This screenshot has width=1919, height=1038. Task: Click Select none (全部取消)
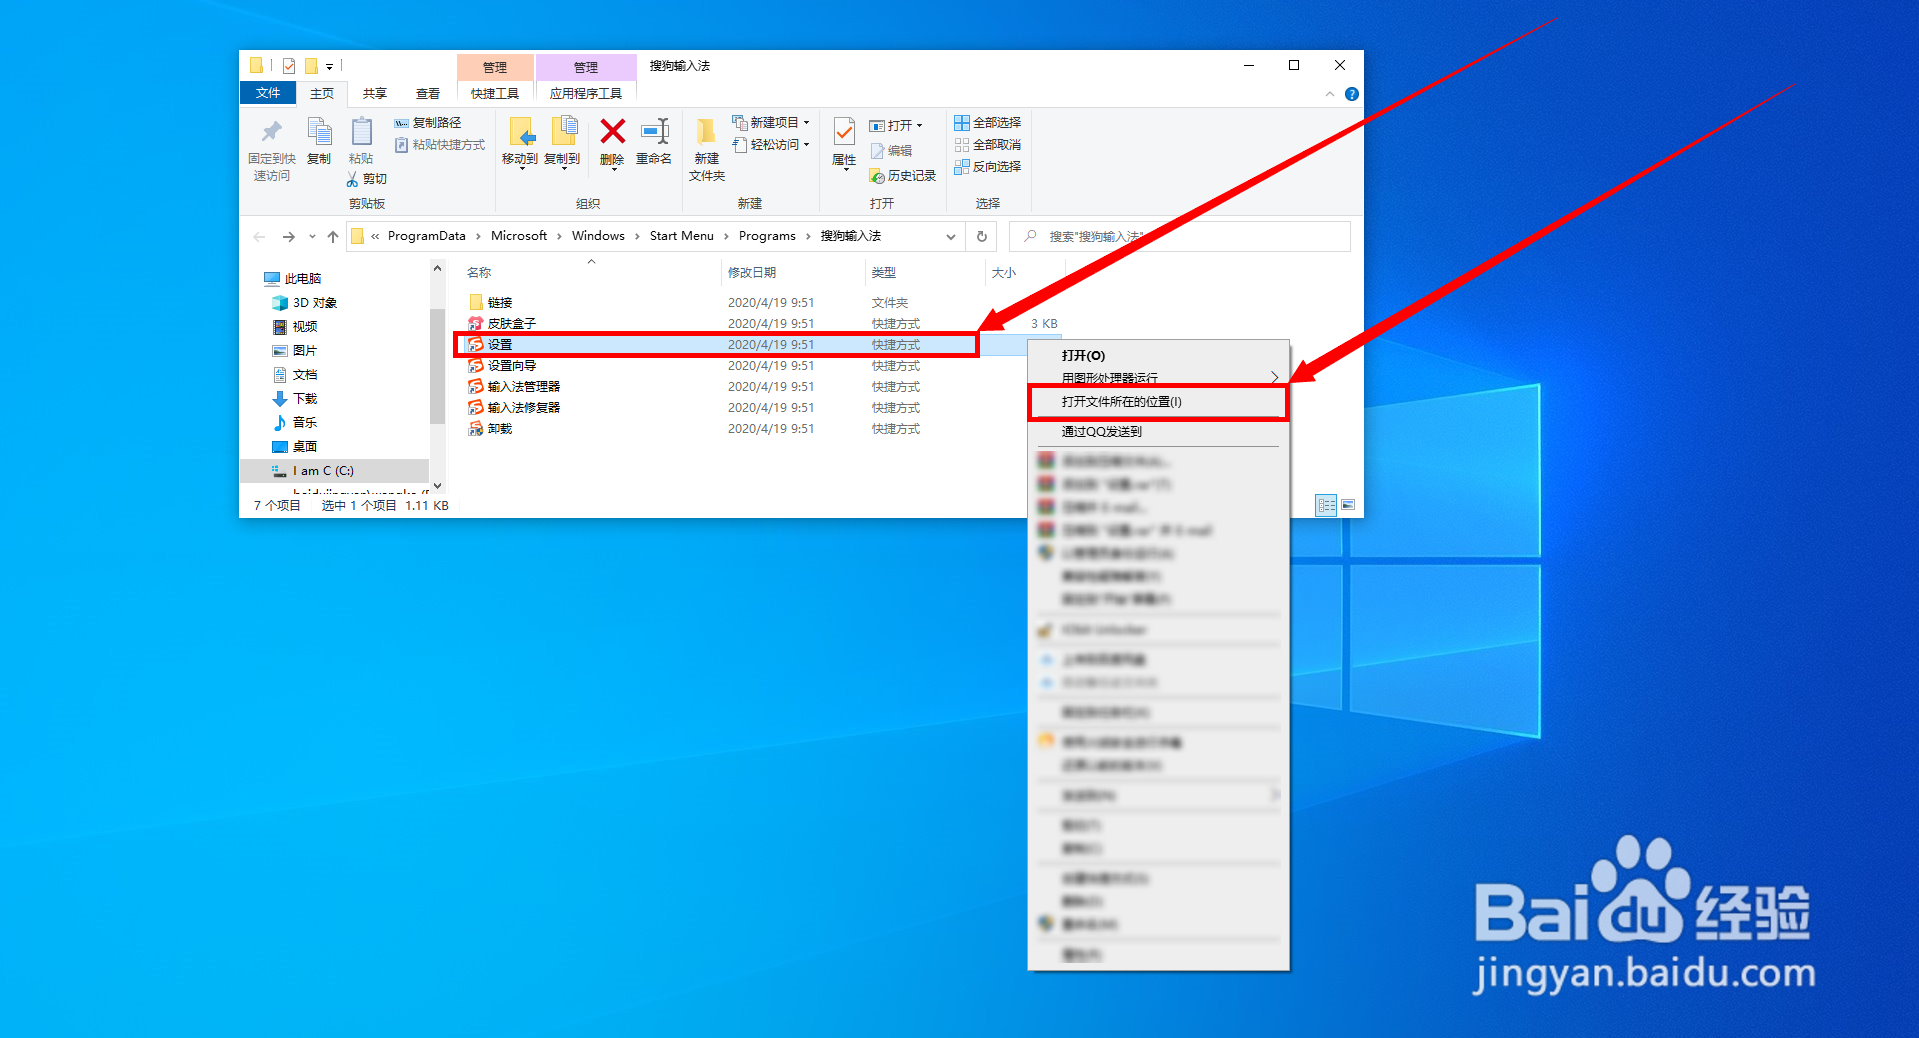[987, 145]
